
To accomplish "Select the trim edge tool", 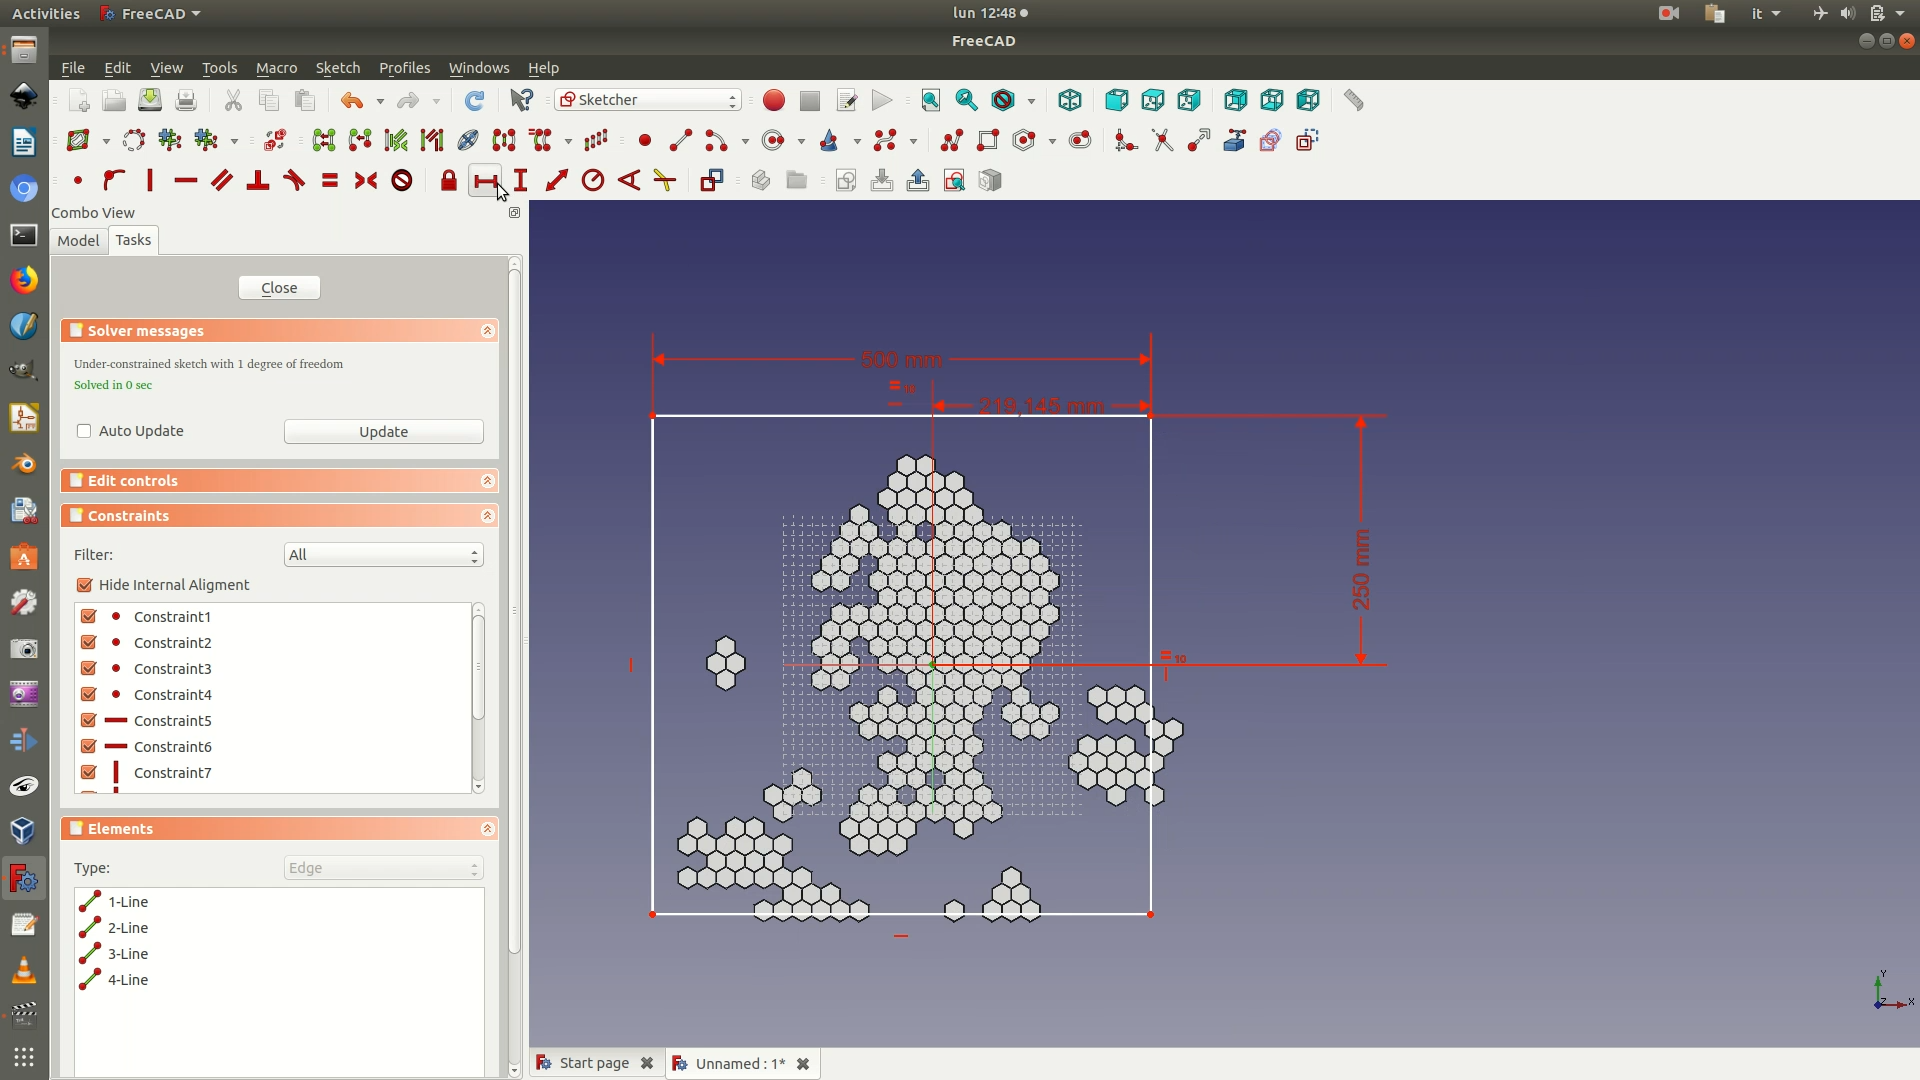I will point(1163,141).
